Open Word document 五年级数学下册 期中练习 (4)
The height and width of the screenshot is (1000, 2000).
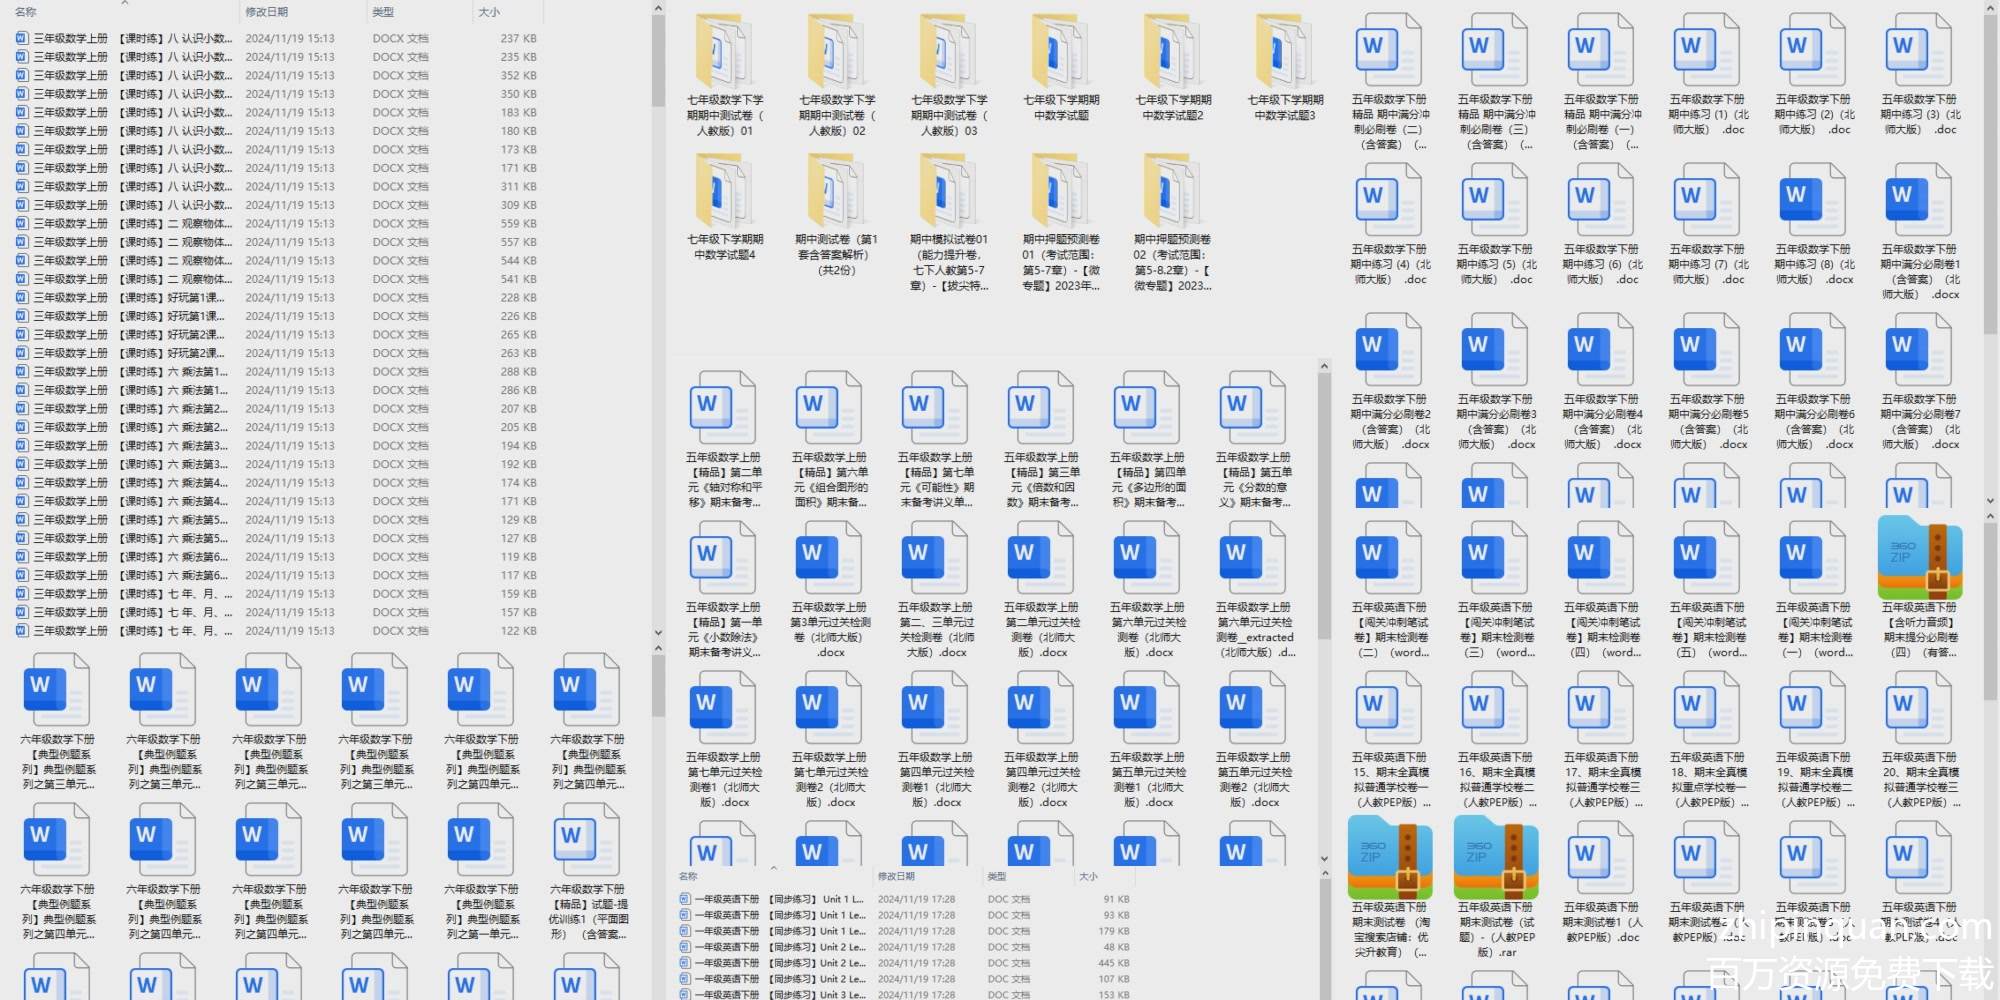point(1389,202)
